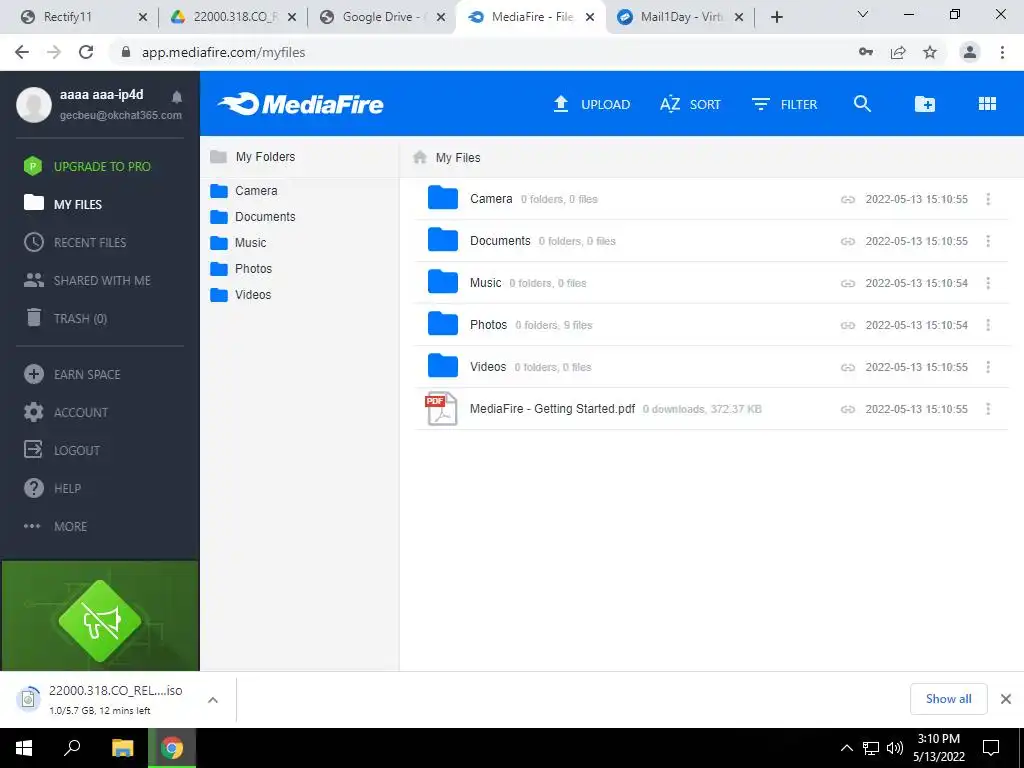Image resolution: width=1024 pixels, height=768 pixels.
Task: Open Account settings
Action: pyautogui.click(x=66, y=412)
